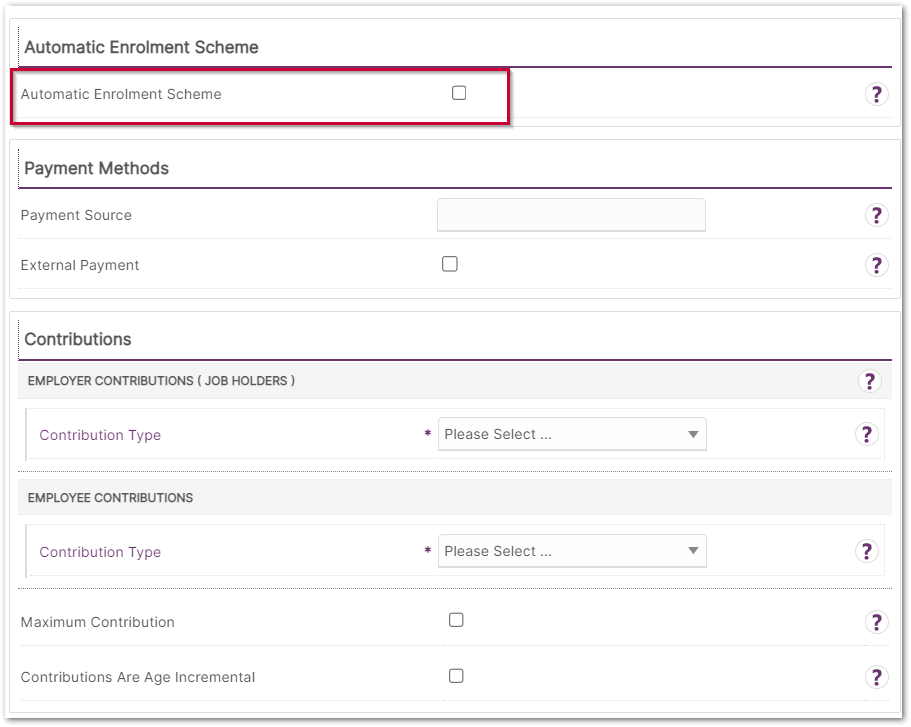
Task: Click the Contribution Type label under Employer Contributions
Action: point(100,435)
